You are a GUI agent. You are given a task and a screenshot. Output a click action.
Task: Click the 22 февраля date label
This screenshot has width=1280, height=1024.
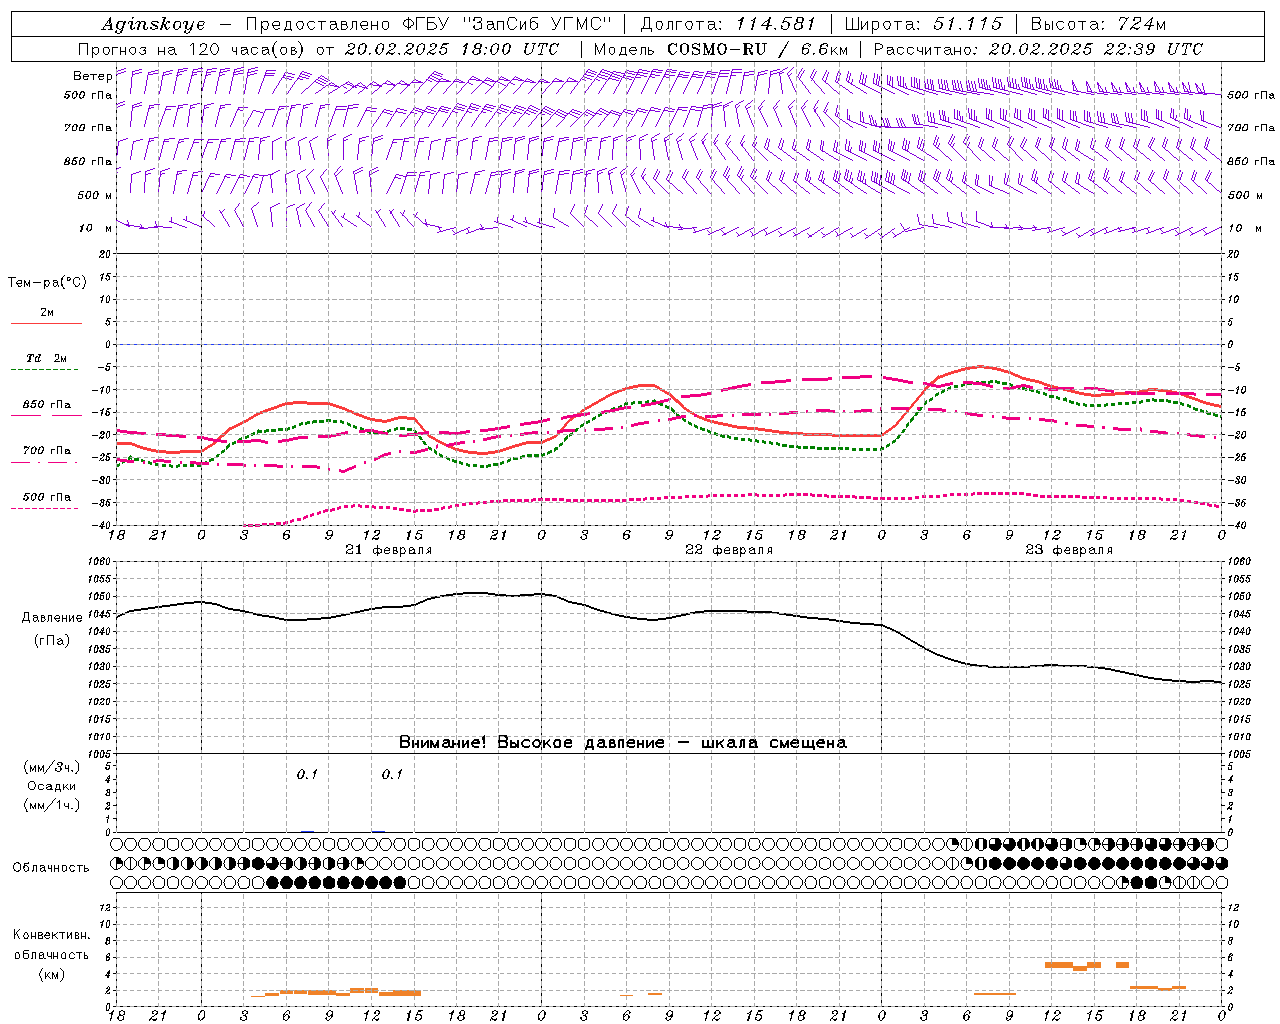tap(729, 550)
